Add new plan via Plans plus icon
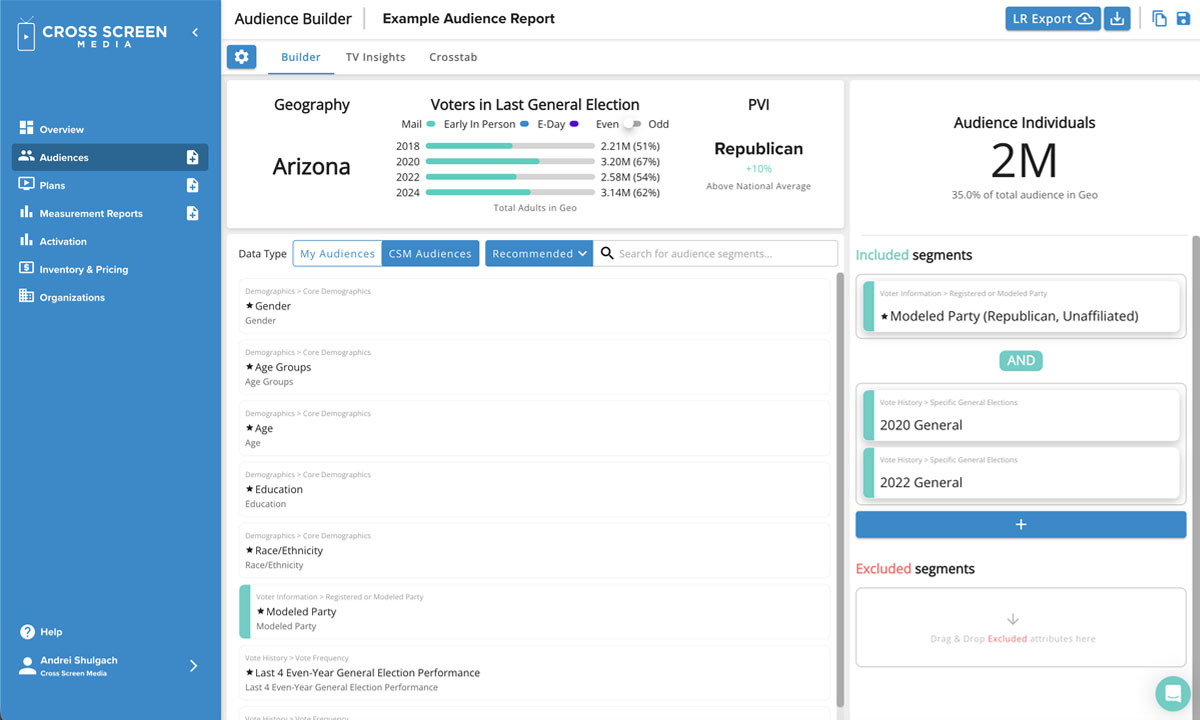Screen dimensions: 1200x720 pyautogui.click(x=193, y=185)
